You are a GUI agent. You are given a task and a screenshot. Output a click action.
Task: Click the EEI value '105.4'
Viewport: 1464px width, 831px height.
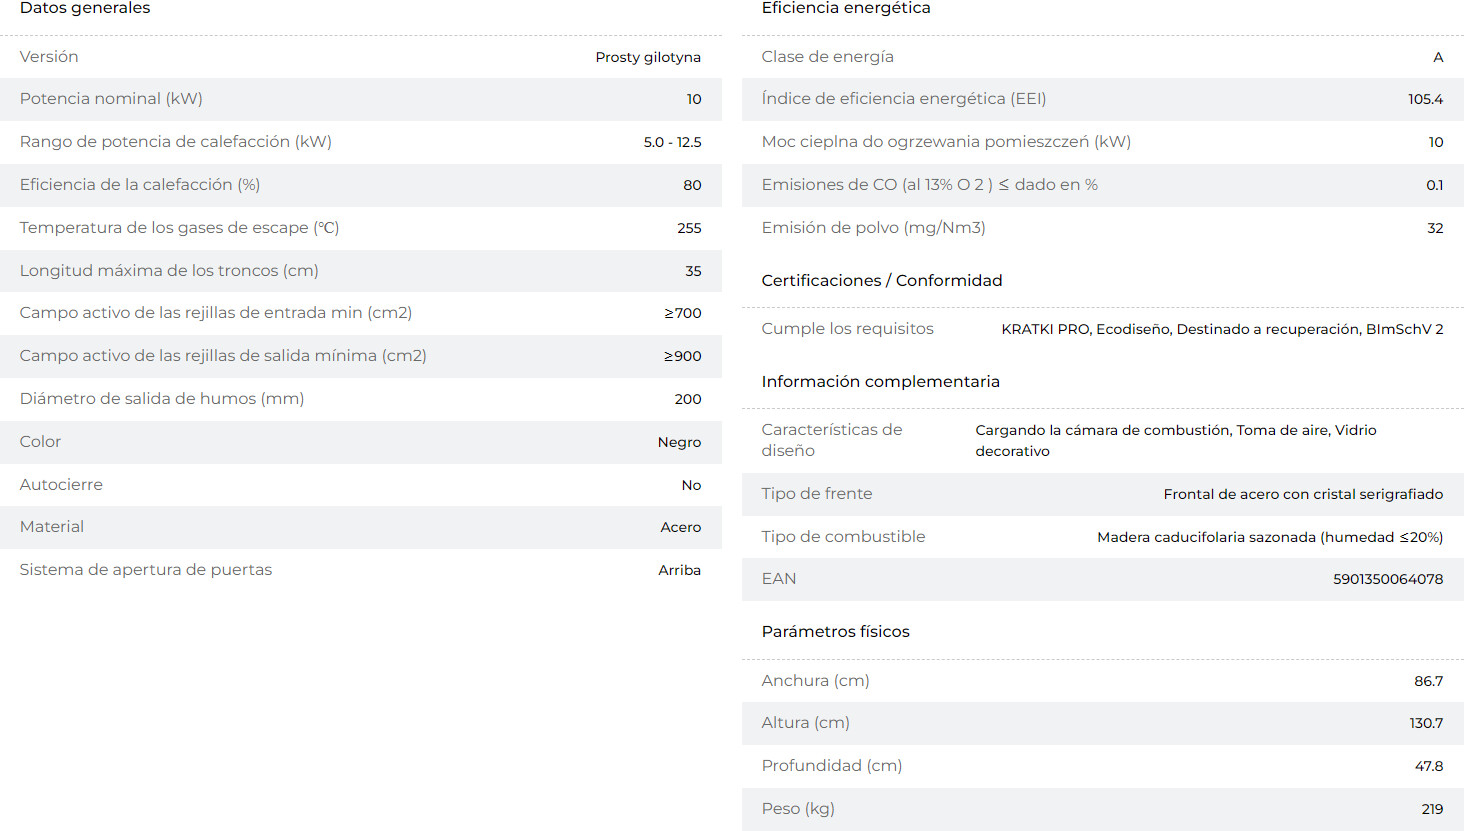(1425, 99)
